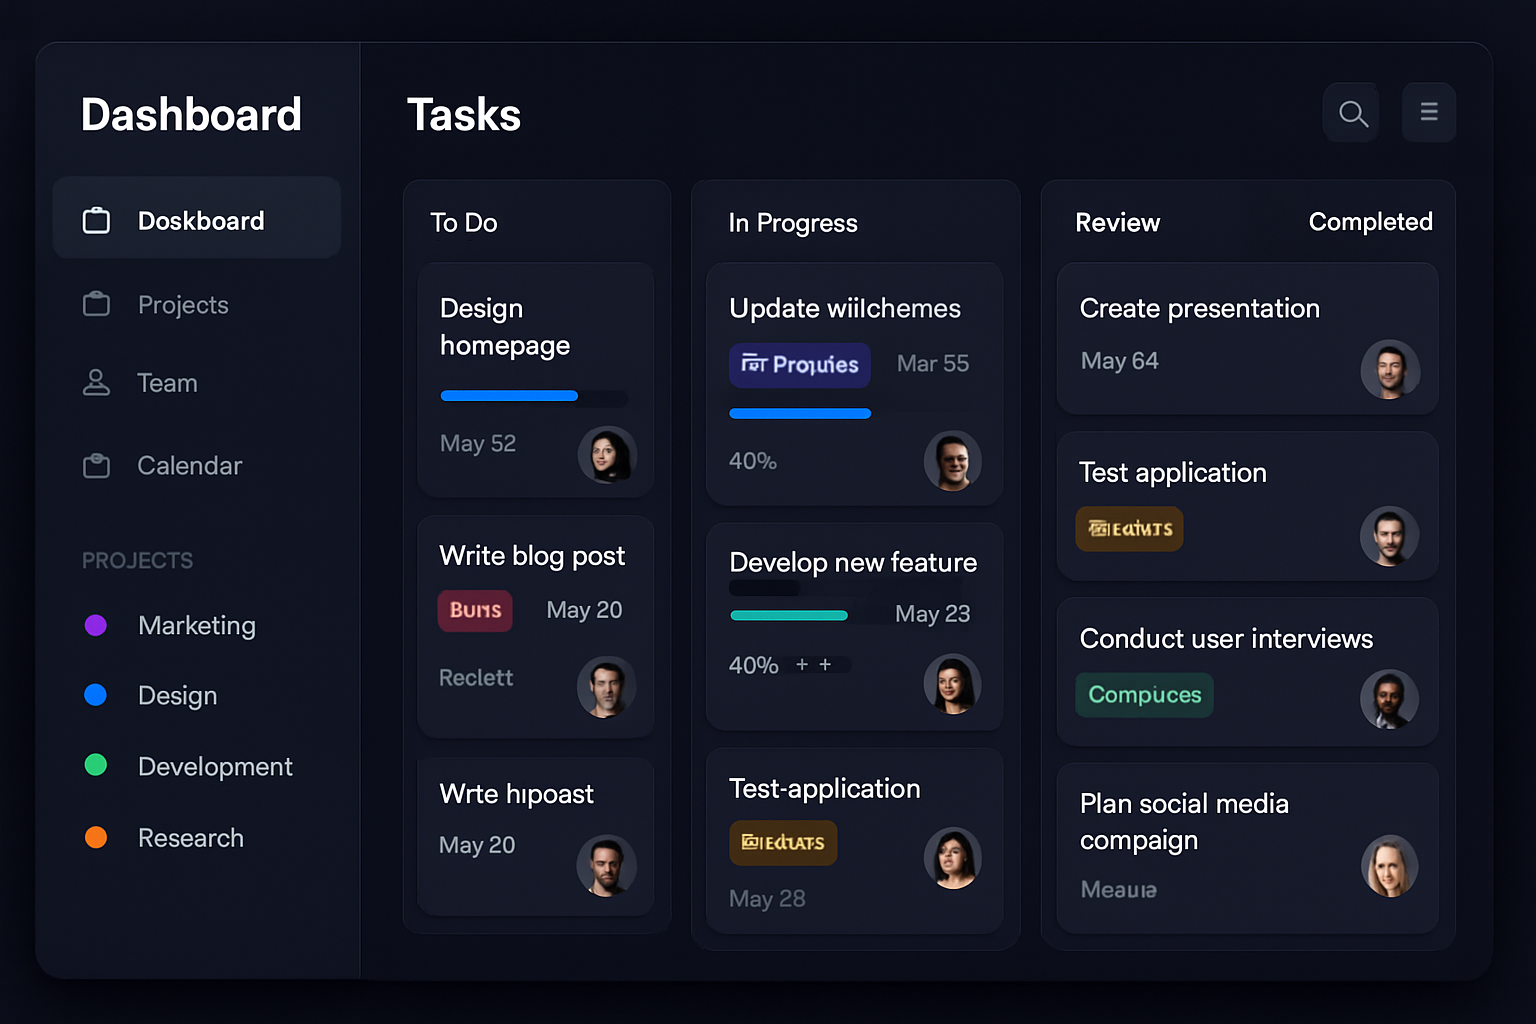Image resolution: width=1536 pixels, height=1024 pixels.
Task: Click the Proujues tag on Update wiilchemes card
Action: click(x=799, y=365)
